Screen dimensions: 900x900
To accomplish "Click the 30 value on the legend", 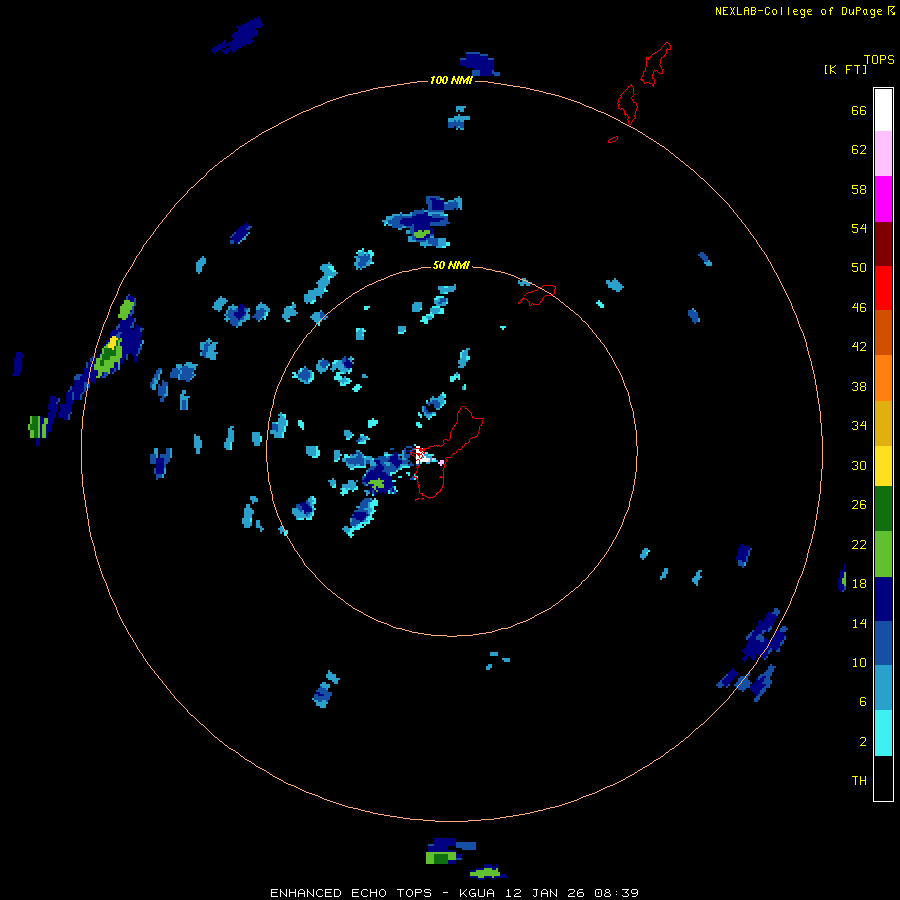I will [x=859, y=465].
